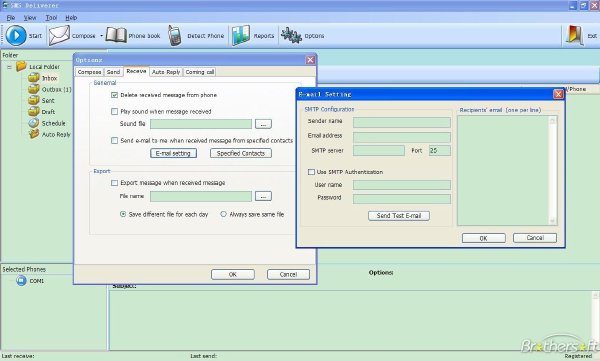Open Compose envelope icon

tap(59, 36)
